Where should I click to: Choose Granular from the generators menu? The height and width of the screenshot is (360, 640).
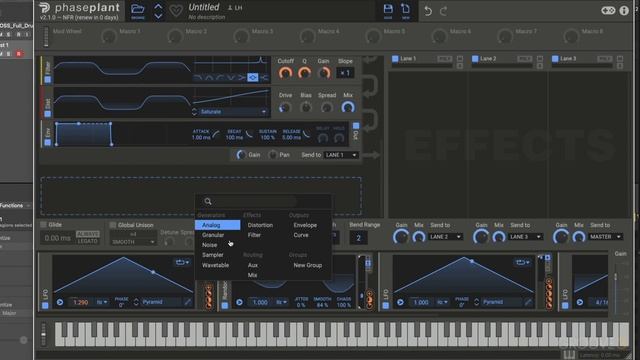(x=213, y=235)
